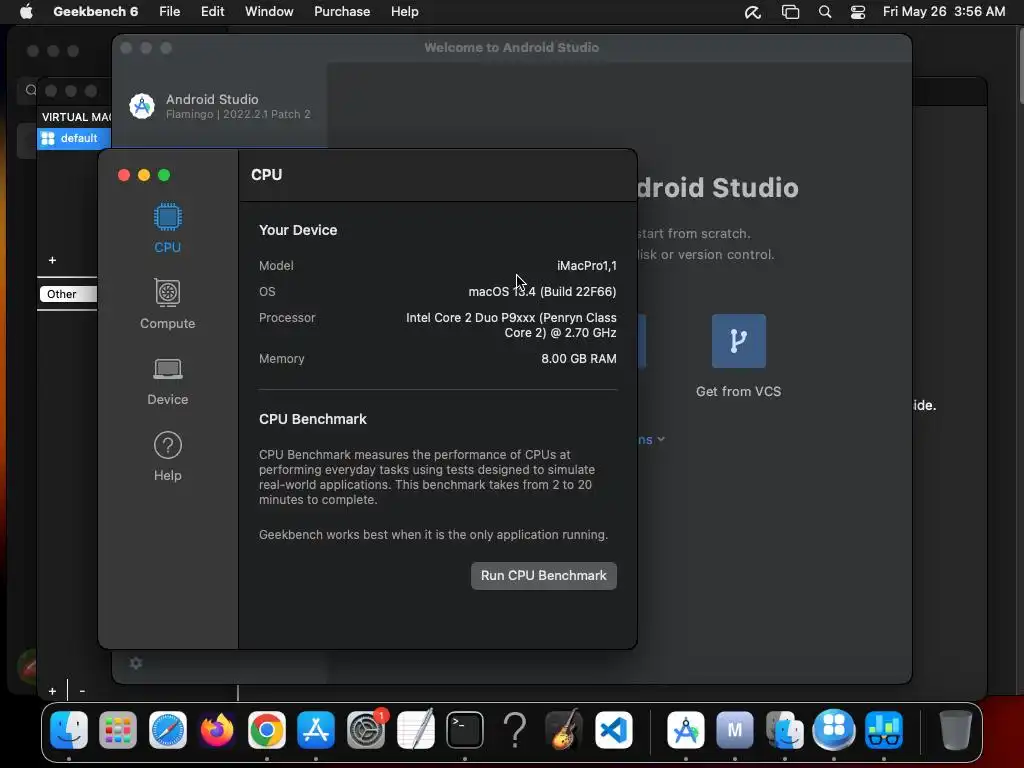Click the bottom plus button in VM window
Screen dimensions: 1024x768
click(x=52, y=690)
